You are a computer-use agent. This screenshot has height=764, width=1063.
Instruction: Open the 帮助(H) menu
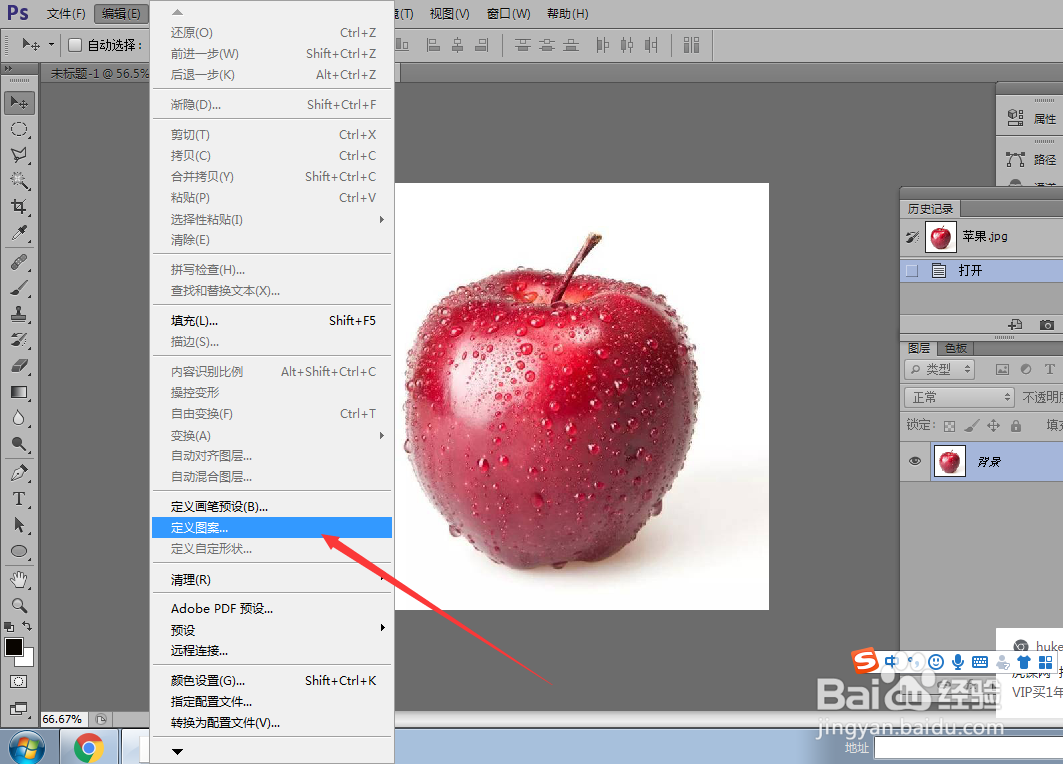tap(567, 14)
